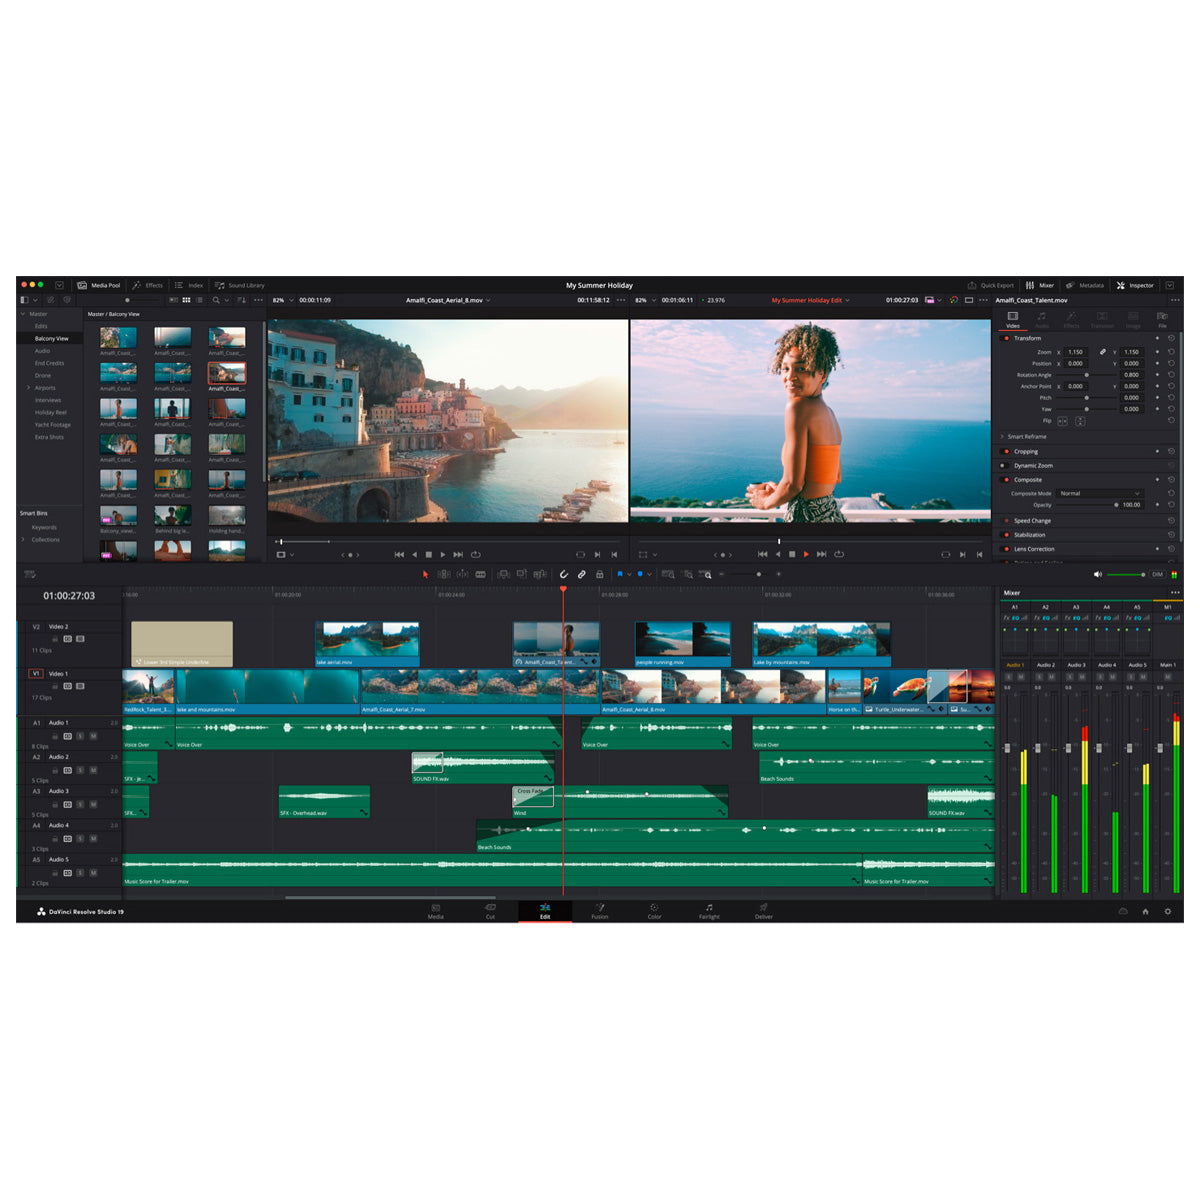The height and width of the screenshot is (1200, 1200).
Task: Mute the Audio 1 track
Action: pos(93,736)
